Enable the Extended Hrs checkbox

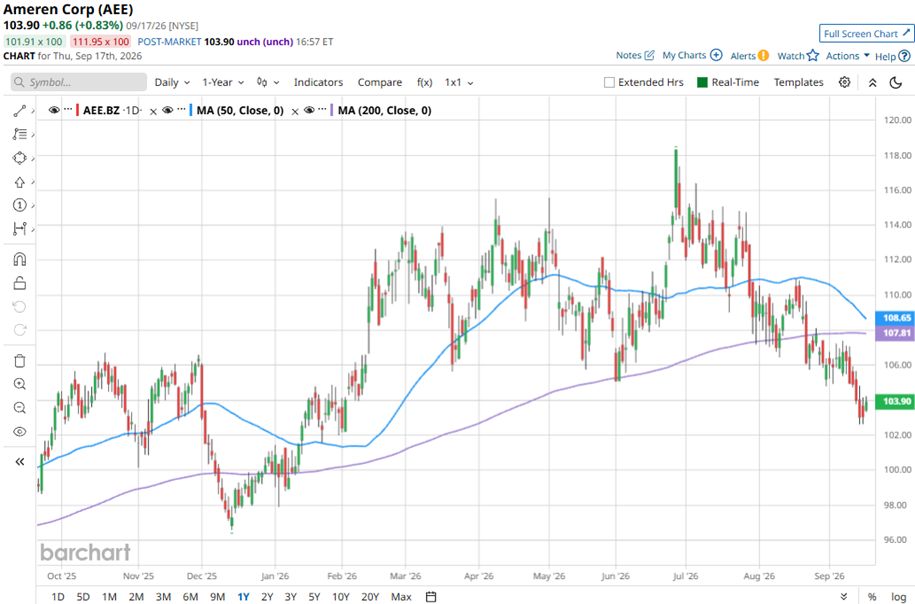click(x=609, y=82)
